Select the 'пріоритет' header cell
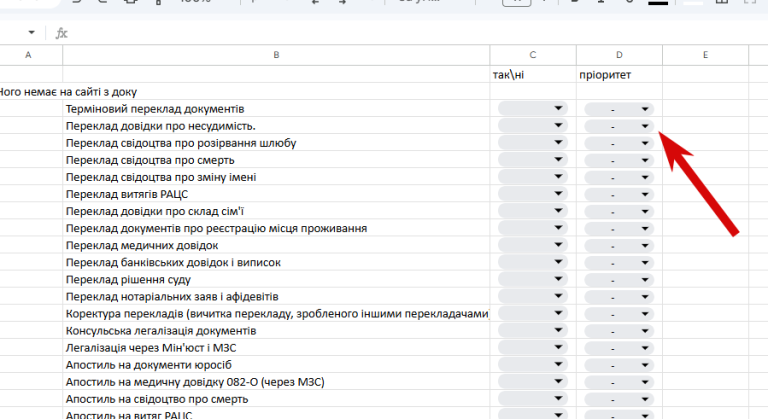Screen dimensions: 768x419 pyautogui.click(x=619, y=74)
